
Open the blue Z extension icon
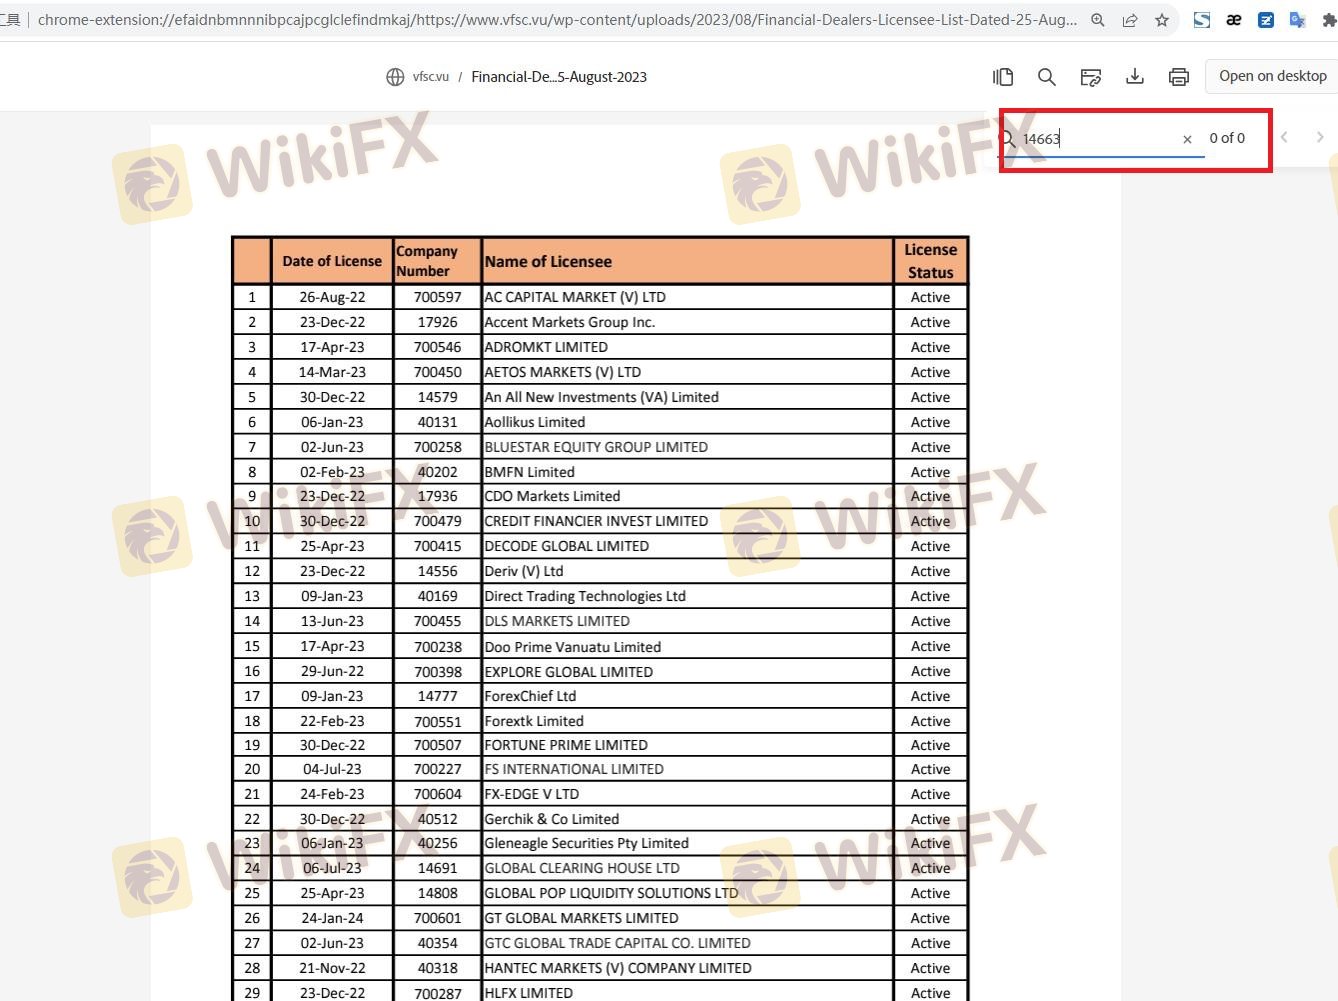pos(1266,20)
